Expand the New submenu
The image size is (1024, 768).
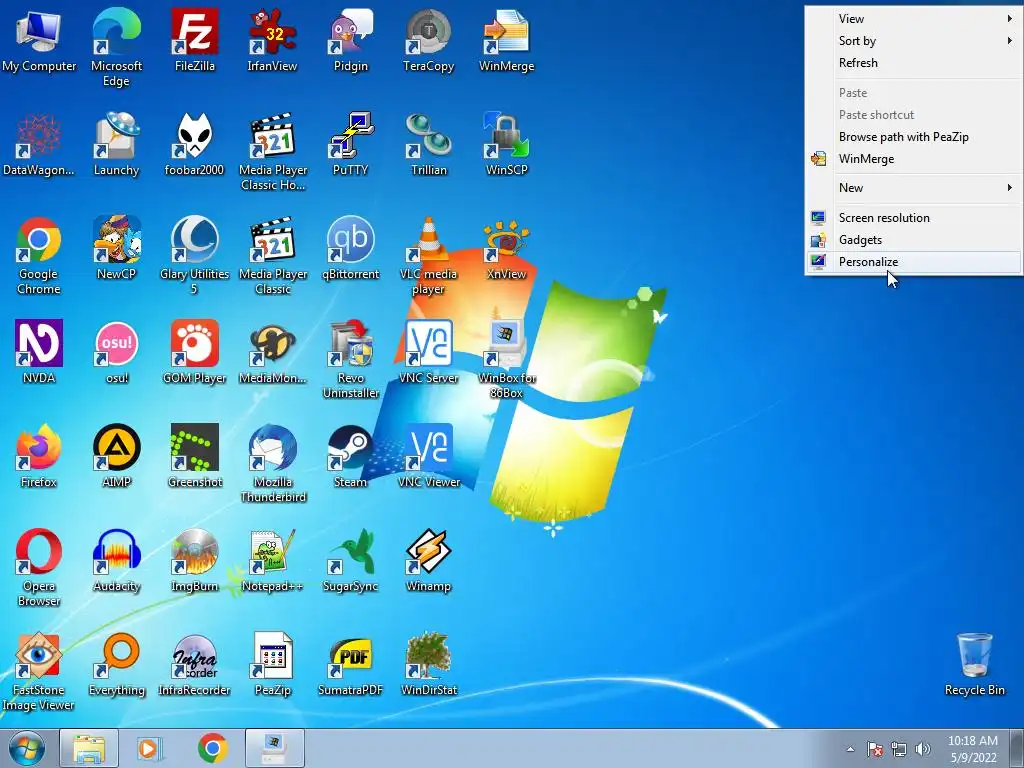pos(914,187)
